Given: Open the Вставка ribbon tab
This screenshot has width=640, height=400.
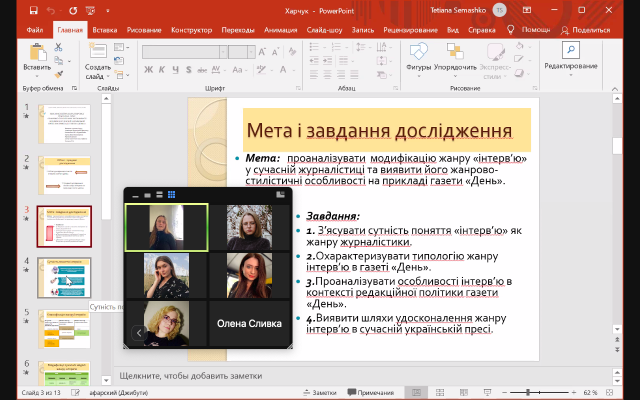Looking at the screenshot, I should 105,30.
